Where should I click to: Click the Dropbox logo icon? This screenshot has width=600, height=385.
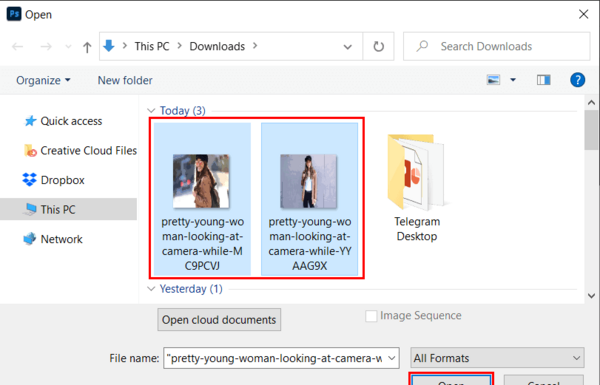(29, 179)
